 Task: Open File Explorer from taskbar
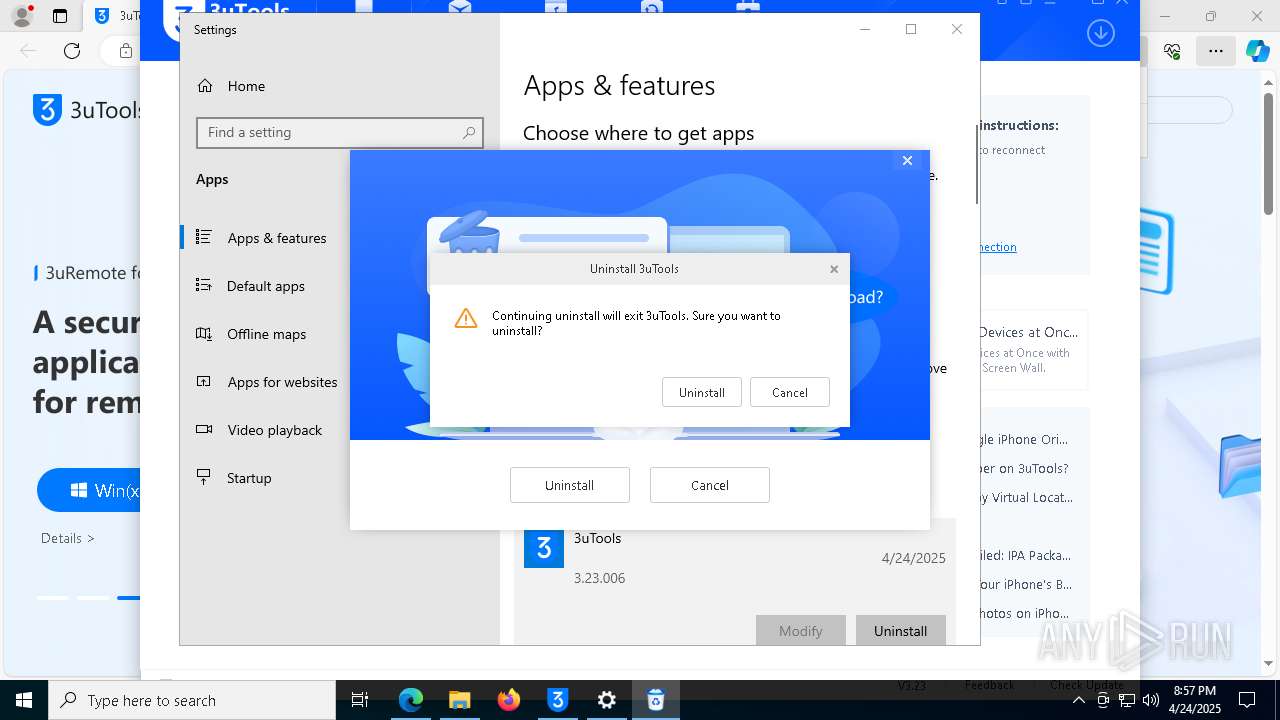(459, 700)
